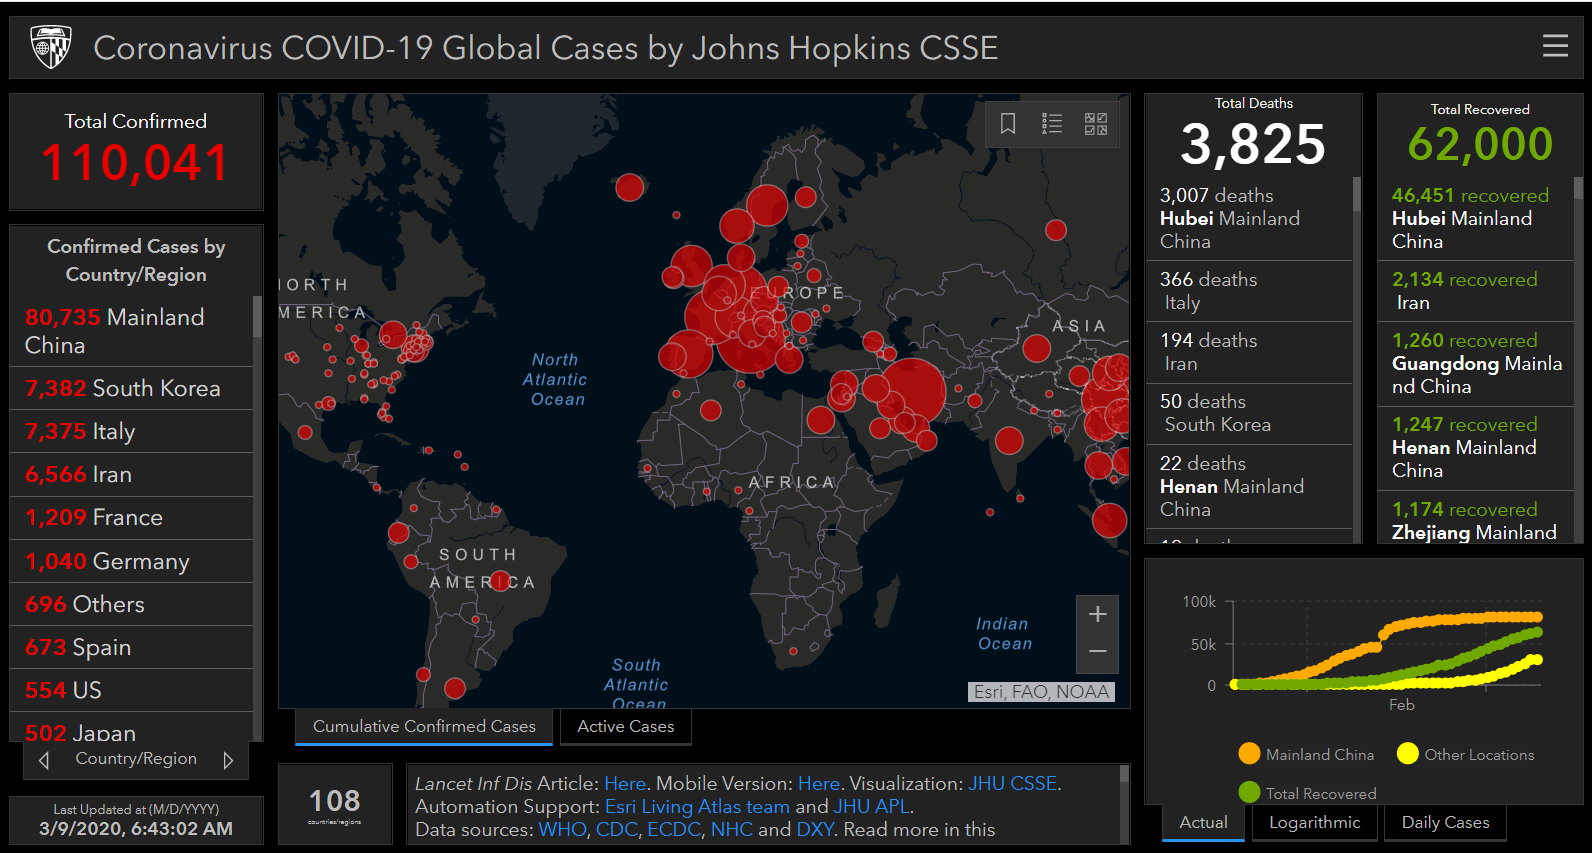Open the Mobile Version 'Here' link
Viewport: 1592px width, 853px height.
819,784
